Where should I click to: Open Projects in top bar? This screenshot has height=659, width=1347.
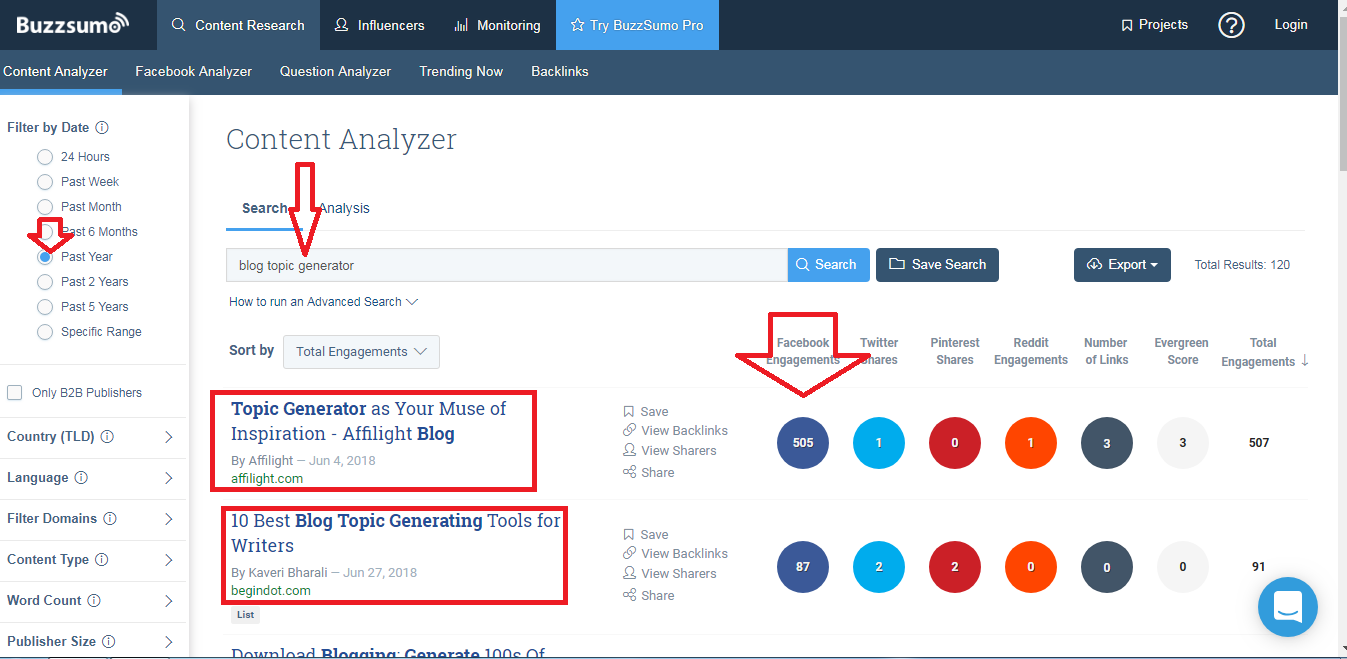[x=1154, y=25]
